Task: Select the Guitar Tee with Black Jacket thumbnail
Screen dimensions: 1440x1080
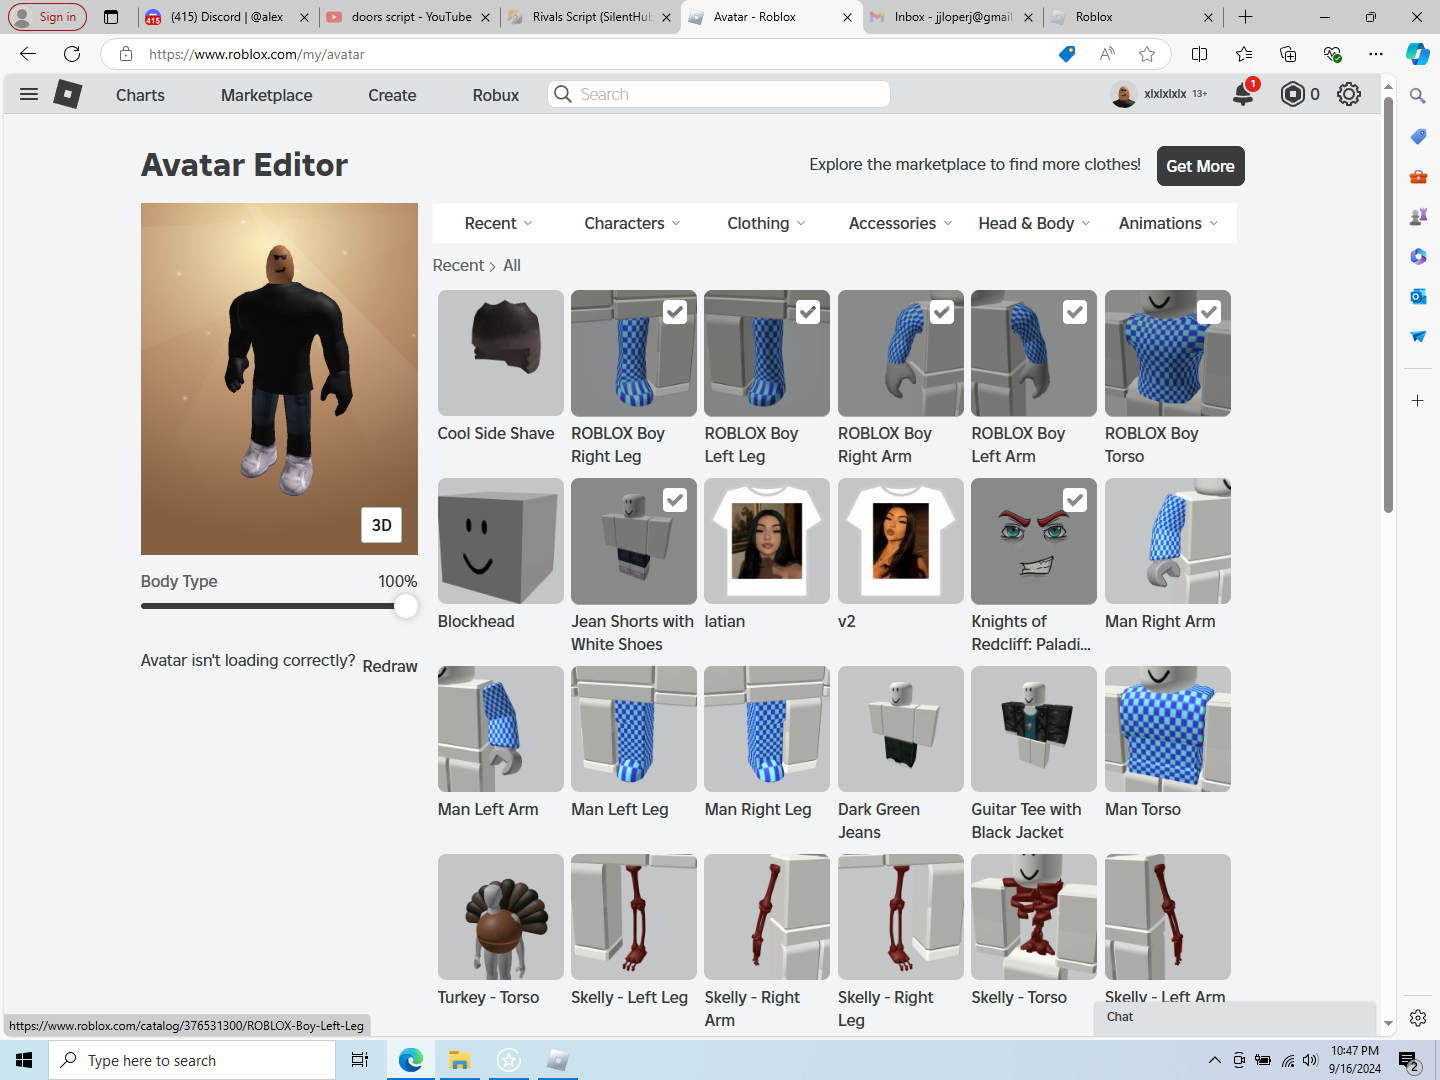Action: point(1034,729)
